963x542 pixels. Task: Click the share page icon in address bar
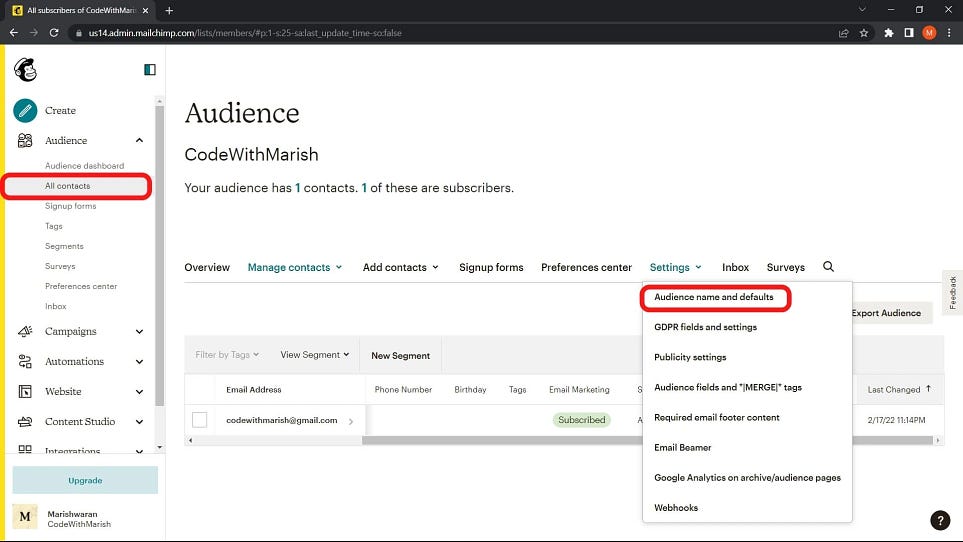[x=844, y=33]
